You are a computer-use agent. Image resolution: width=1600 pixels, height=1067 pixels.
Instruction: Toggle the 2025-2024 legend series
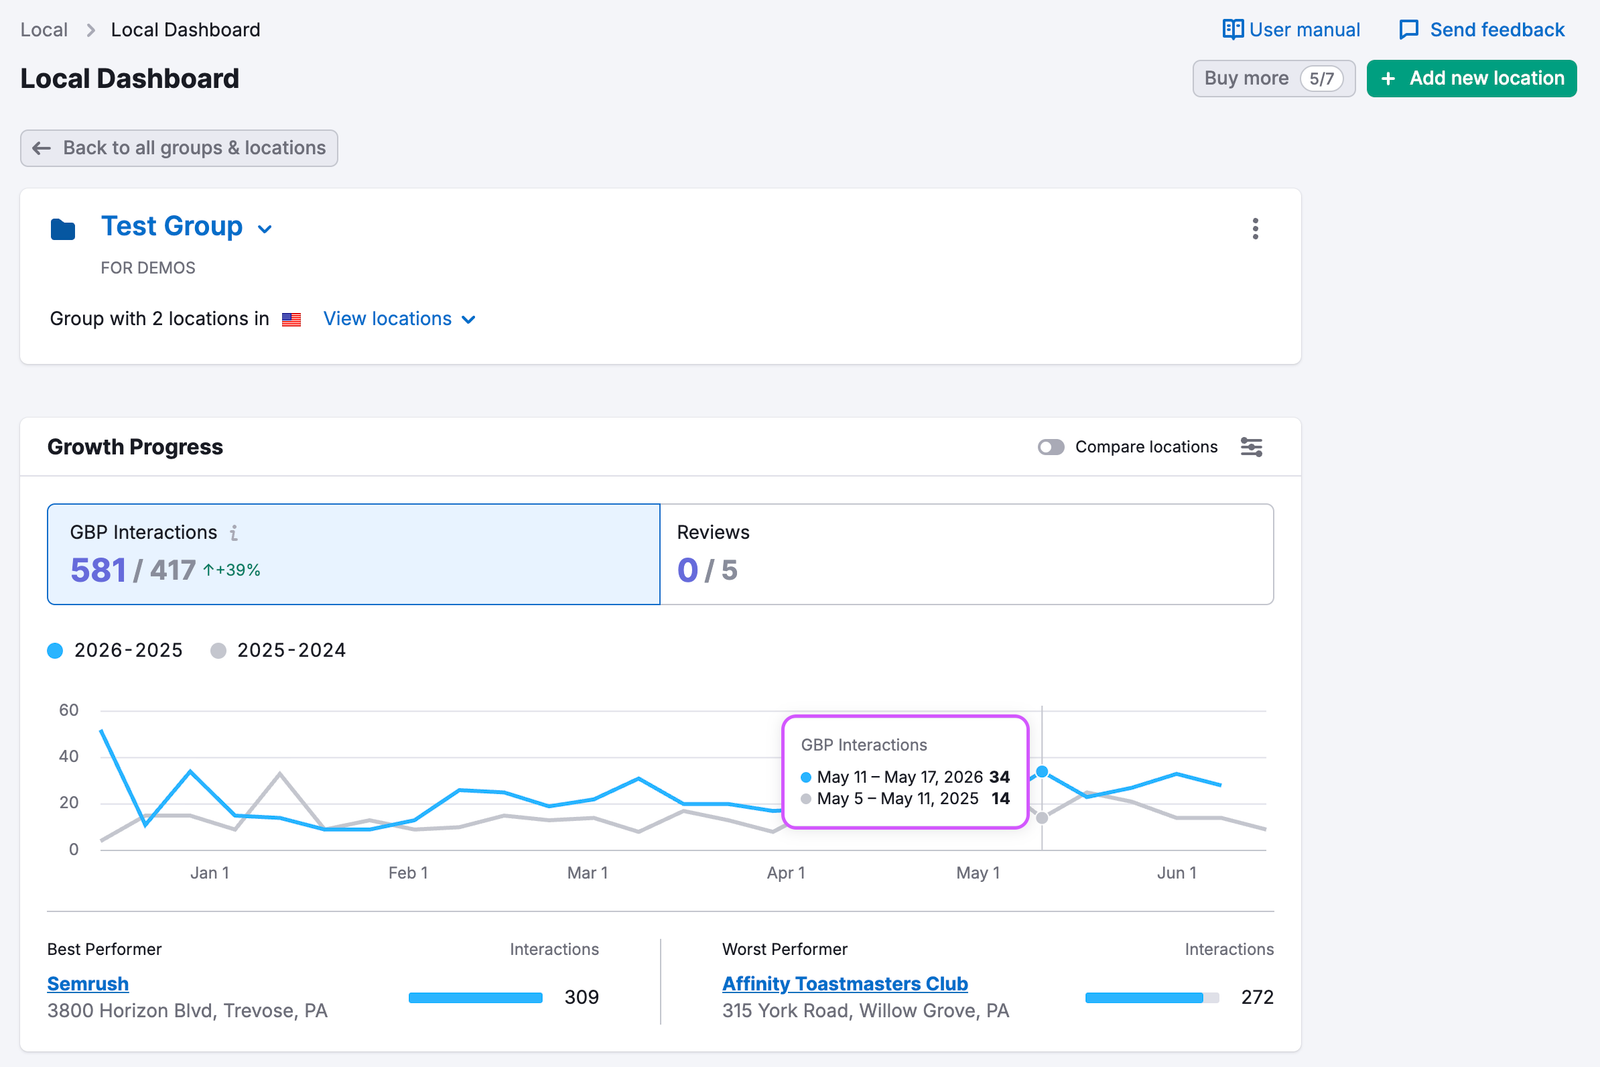point(278,651)
